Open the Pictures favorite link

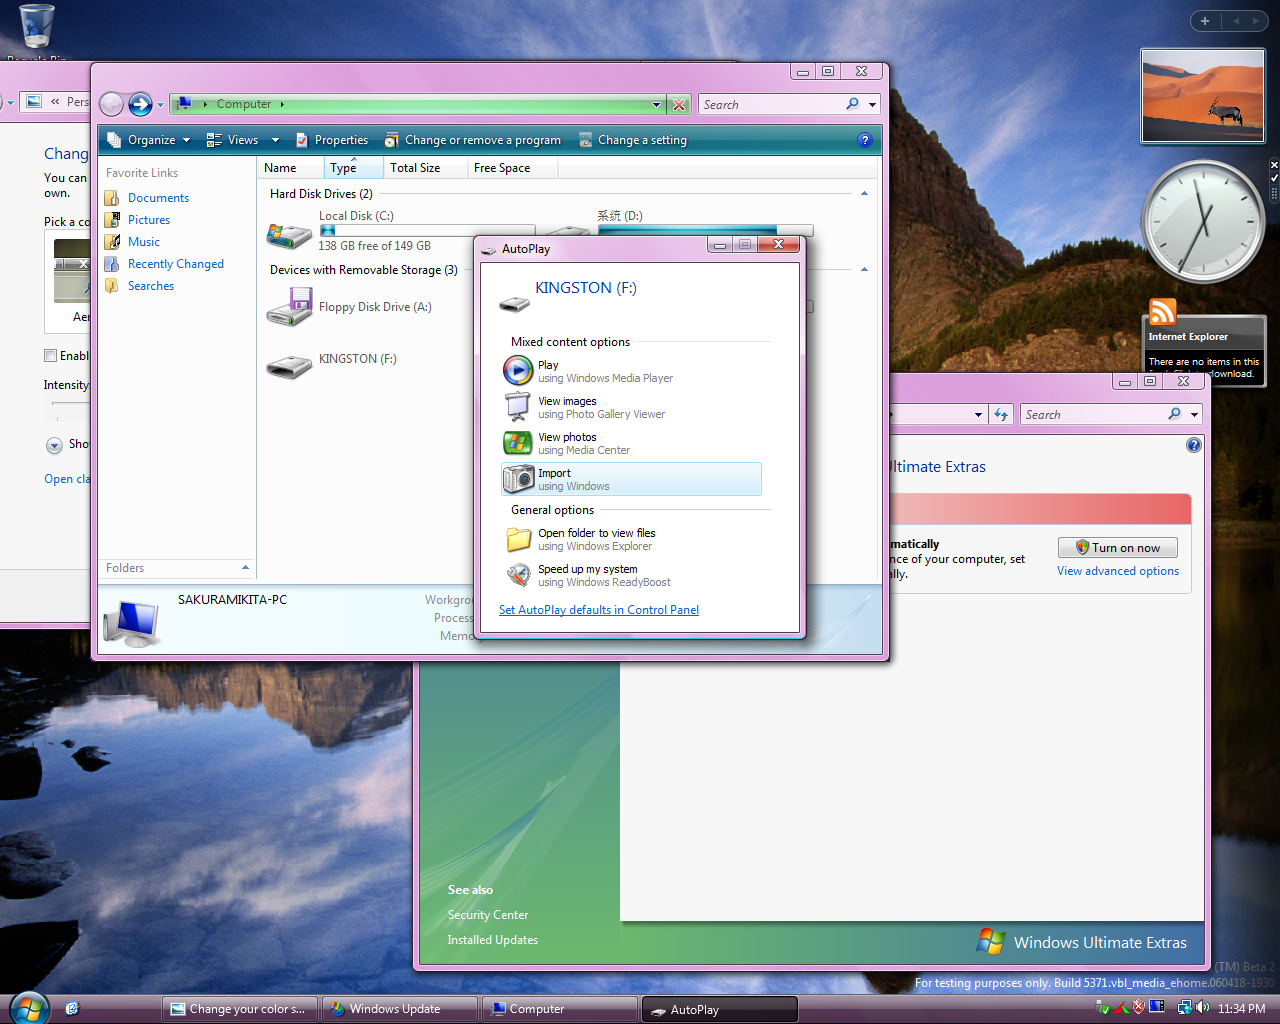149,220
